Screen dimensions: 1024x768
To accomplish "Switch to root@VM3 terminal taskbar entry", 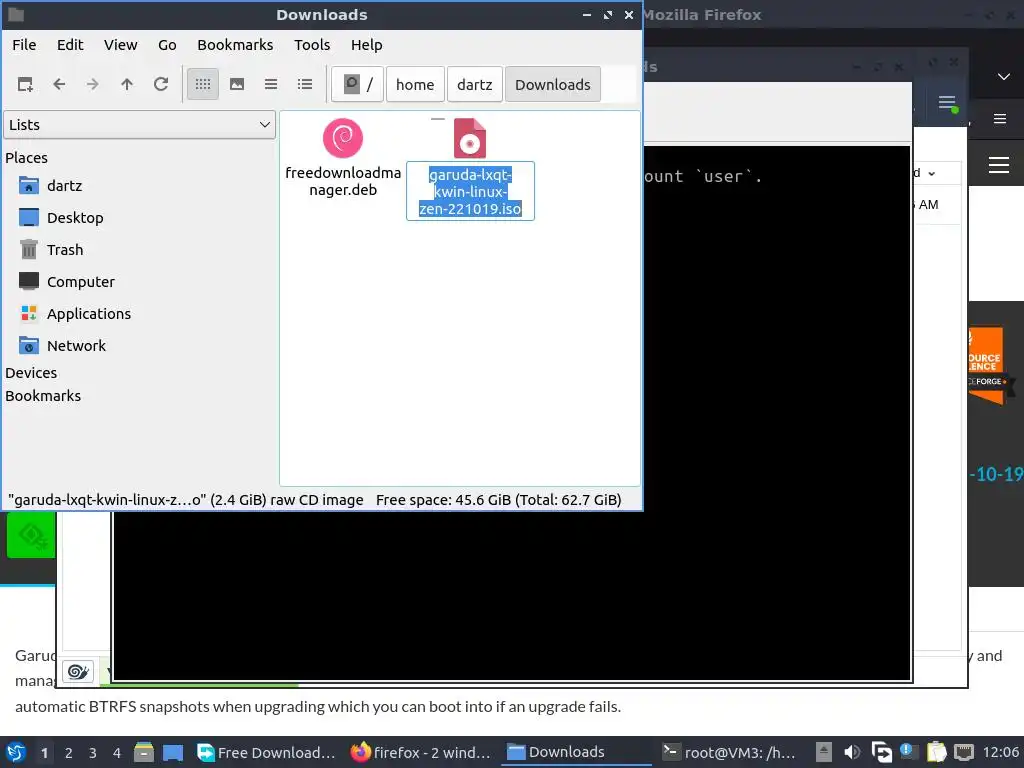I will [x=730, y=752].
